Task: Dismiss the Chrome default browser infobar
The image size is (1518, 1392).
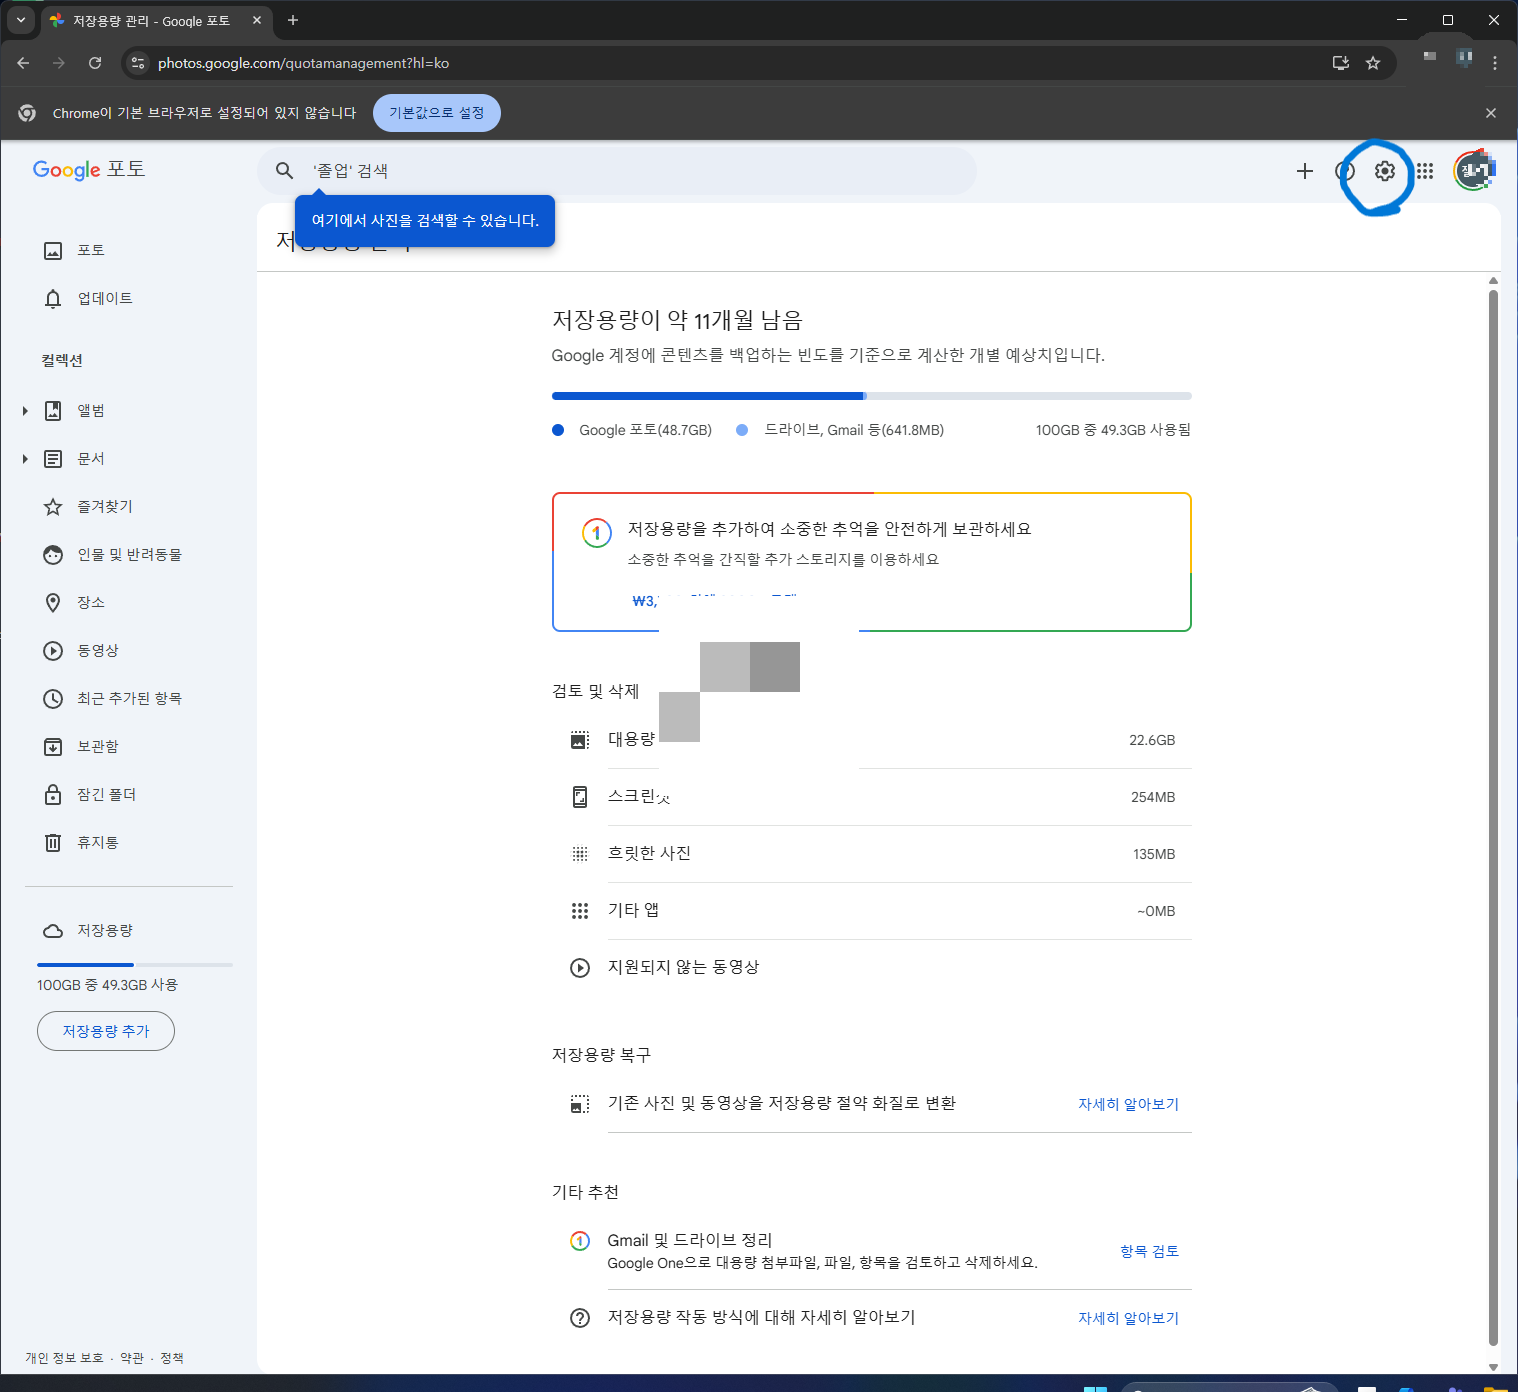Action: 1491,113
